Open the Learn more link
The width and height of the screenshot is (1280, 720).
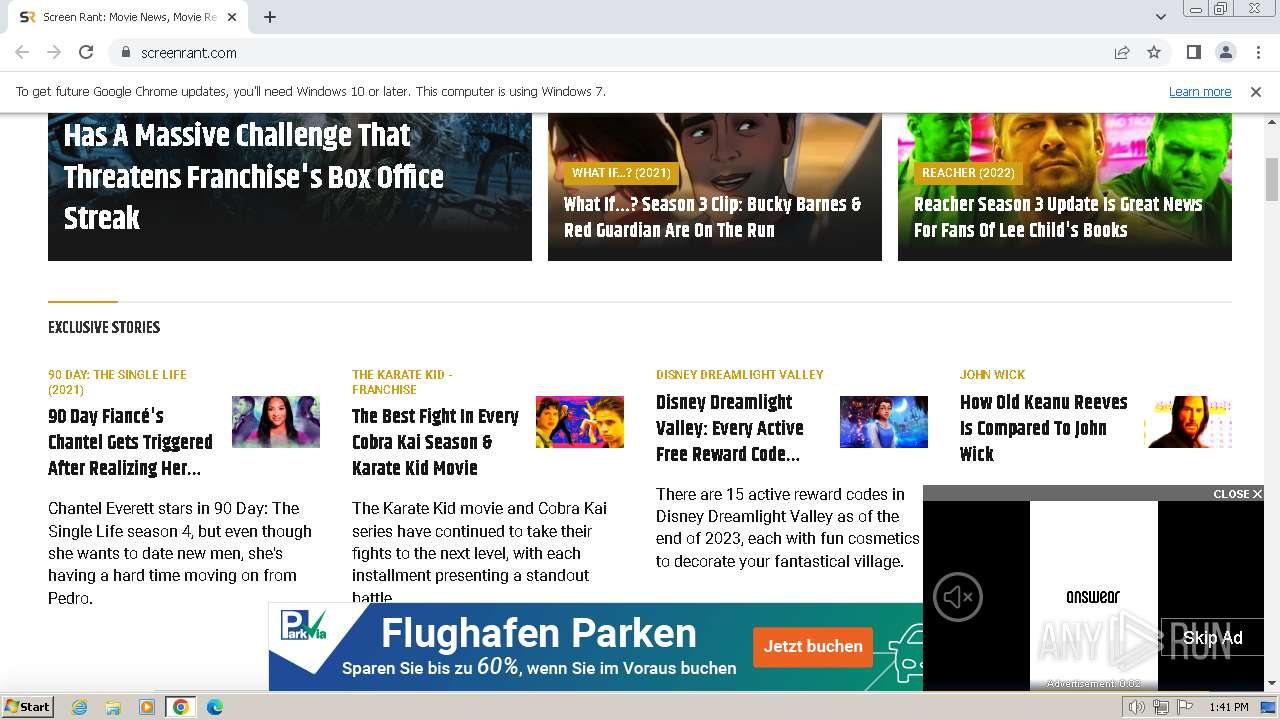(x=1200, y=91)
